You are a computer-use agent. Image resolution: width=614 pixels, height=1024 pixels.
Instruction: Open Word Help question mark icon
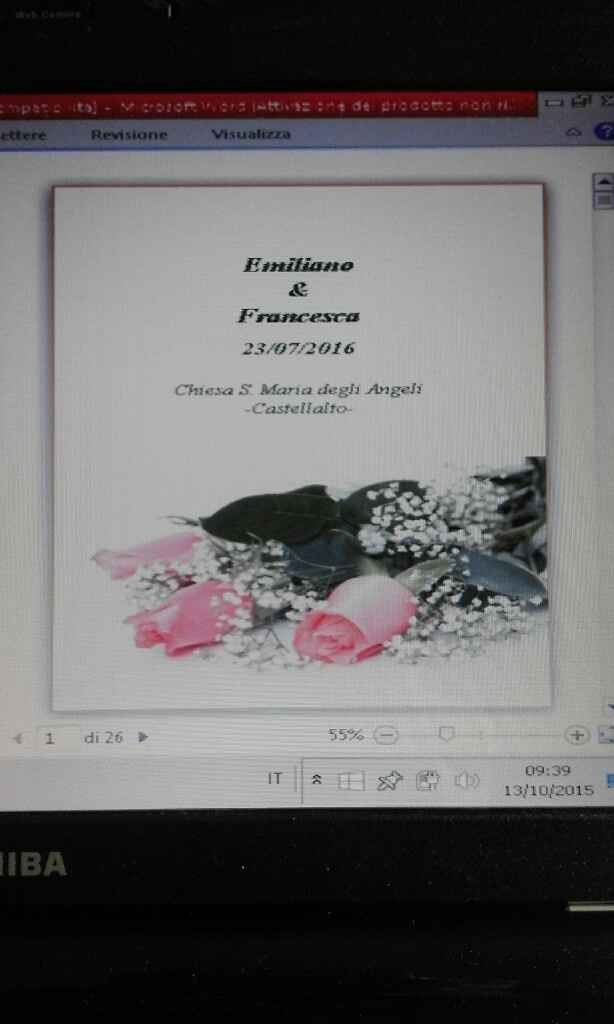603,131
